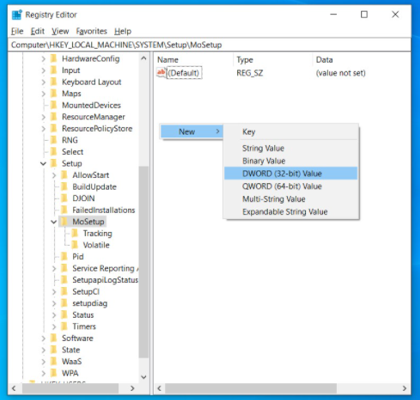Collapse the Setup key
The height and width of the screenshot is (400, 420).
[43, 164]
